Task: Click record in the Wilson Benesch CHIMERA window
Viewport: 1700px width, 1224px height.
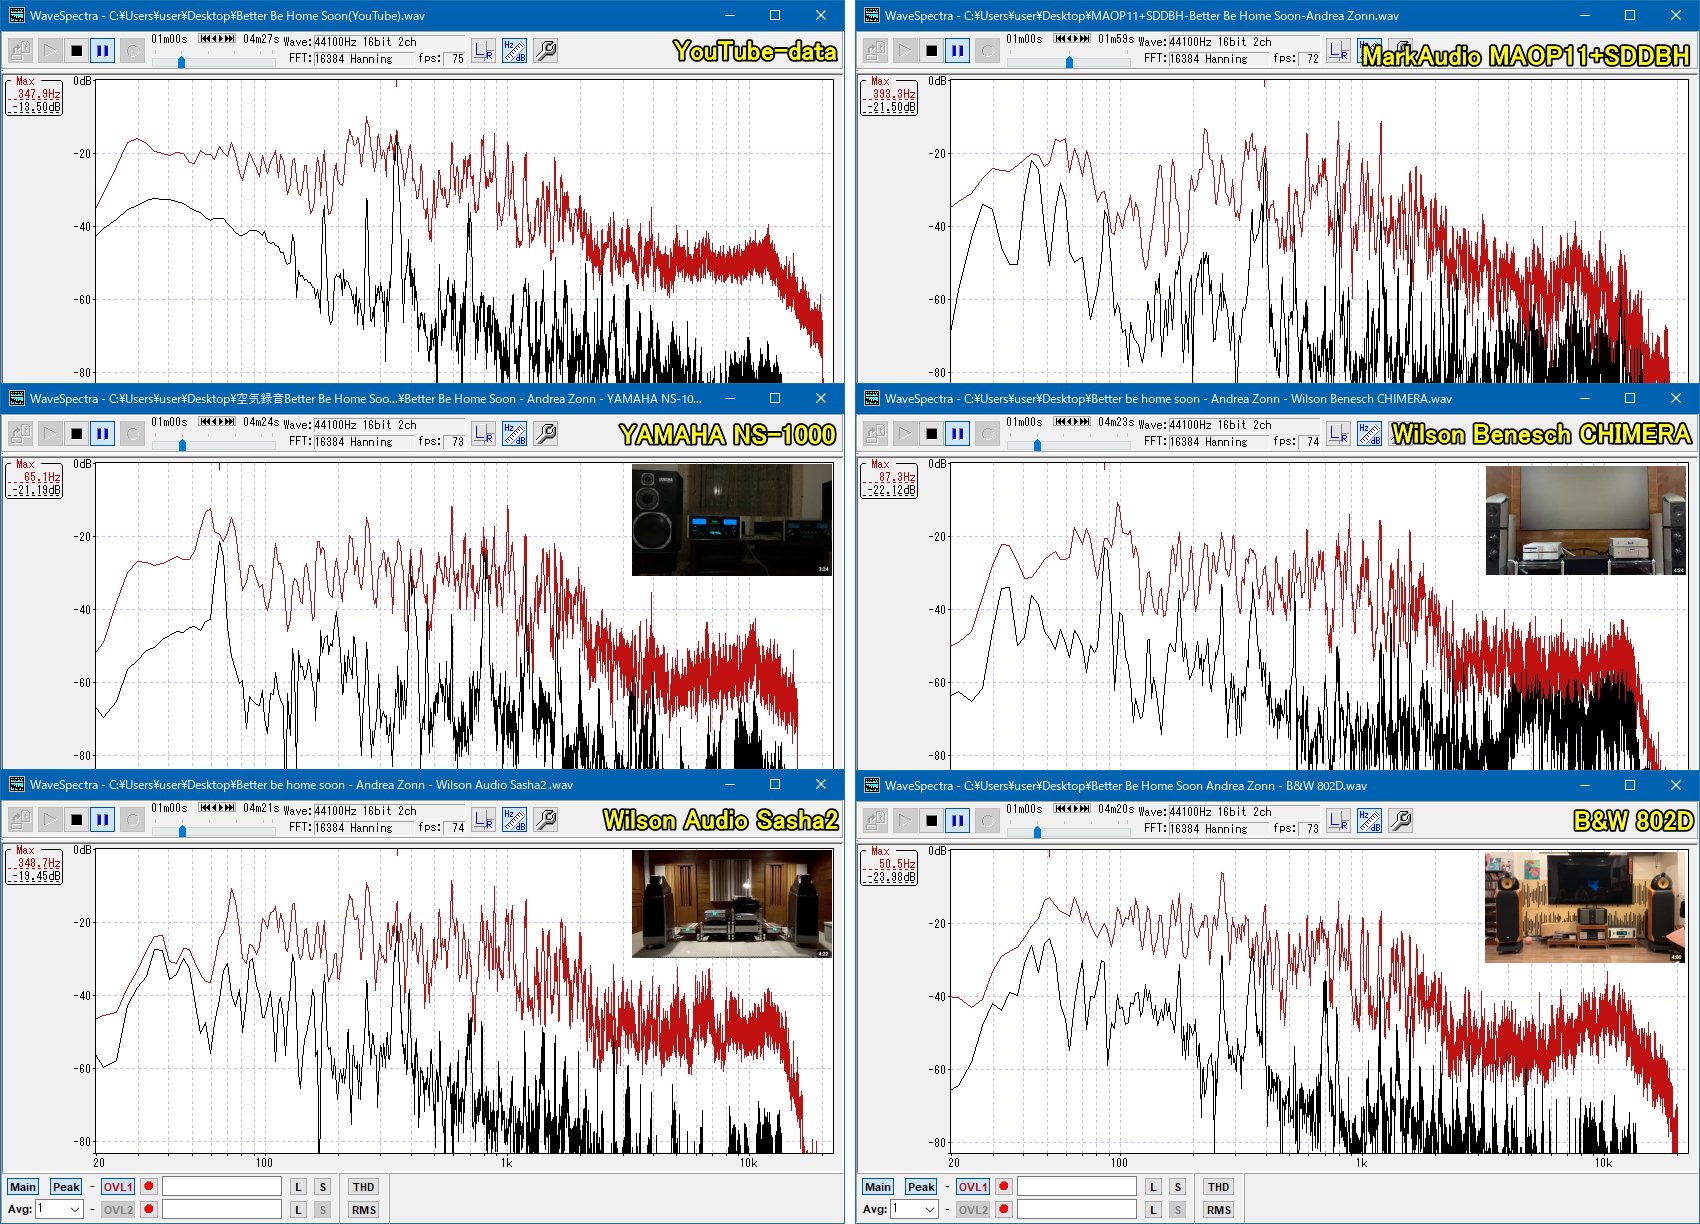Action: click(986, 433)
